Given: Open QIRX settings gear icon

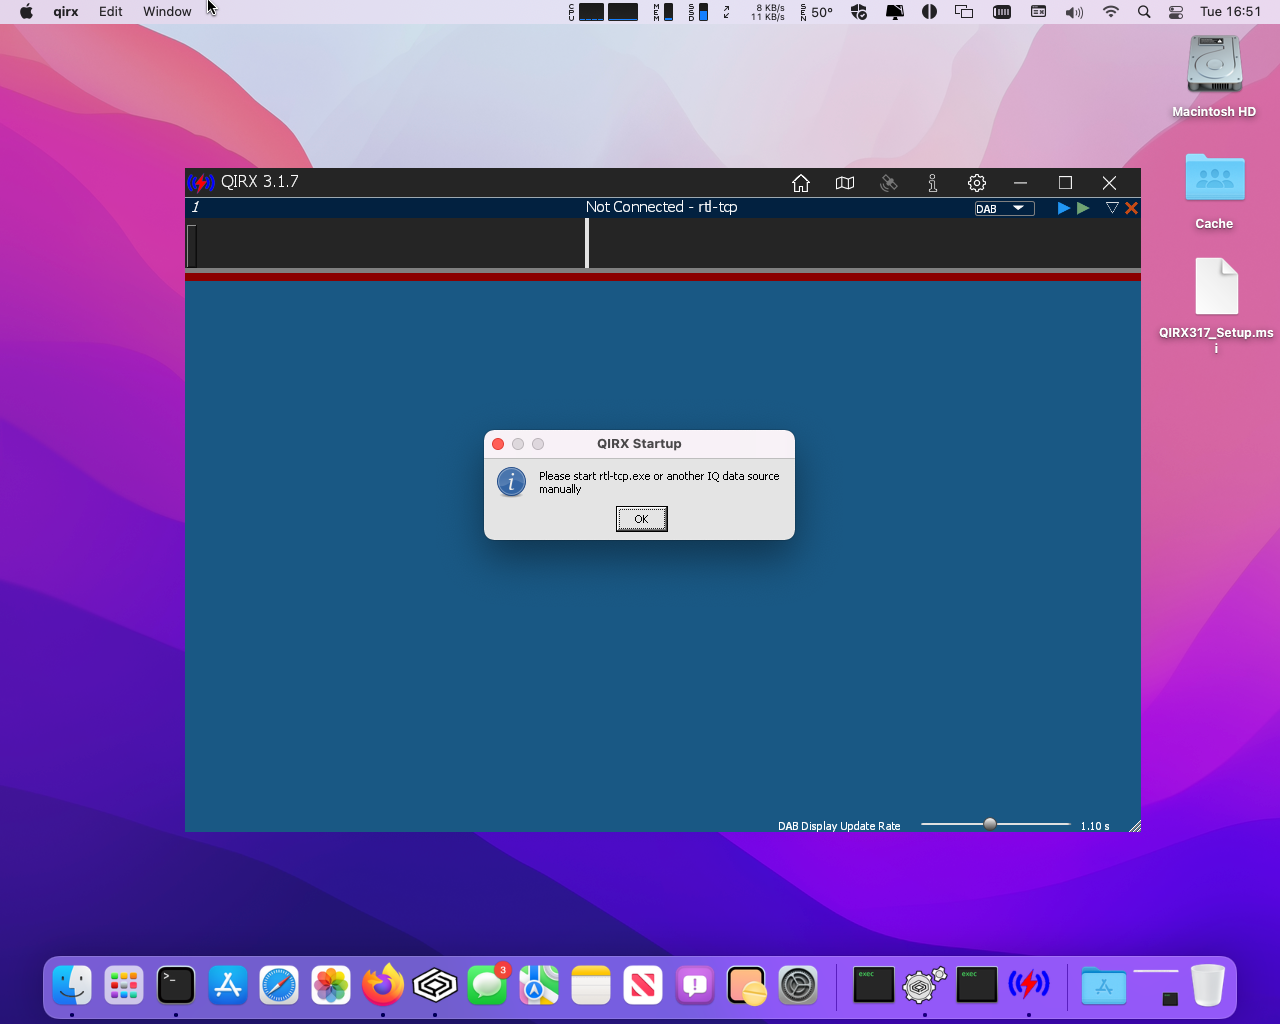Looking at the screenshot, I should click(x=977, y=183).
